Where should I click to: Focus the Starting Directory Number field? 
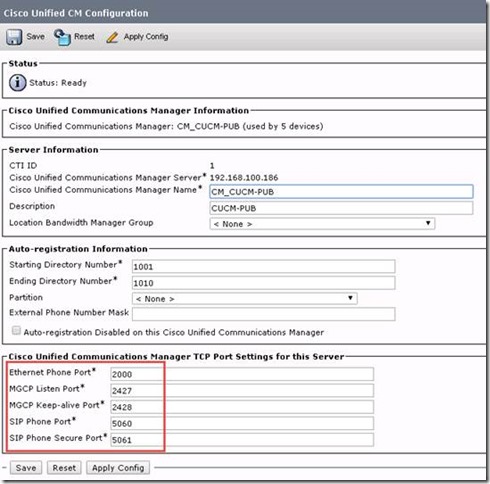pos(263,266)
